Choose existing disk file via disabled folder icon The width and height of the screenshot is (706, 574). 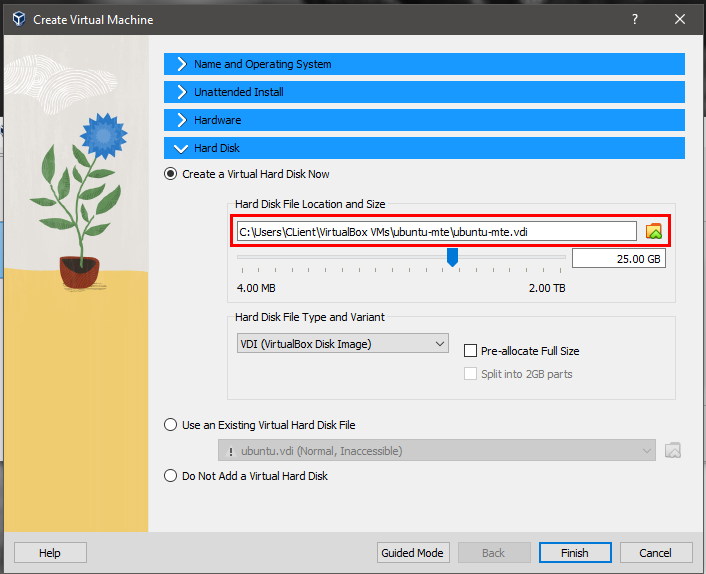click(x=673, y=450)
